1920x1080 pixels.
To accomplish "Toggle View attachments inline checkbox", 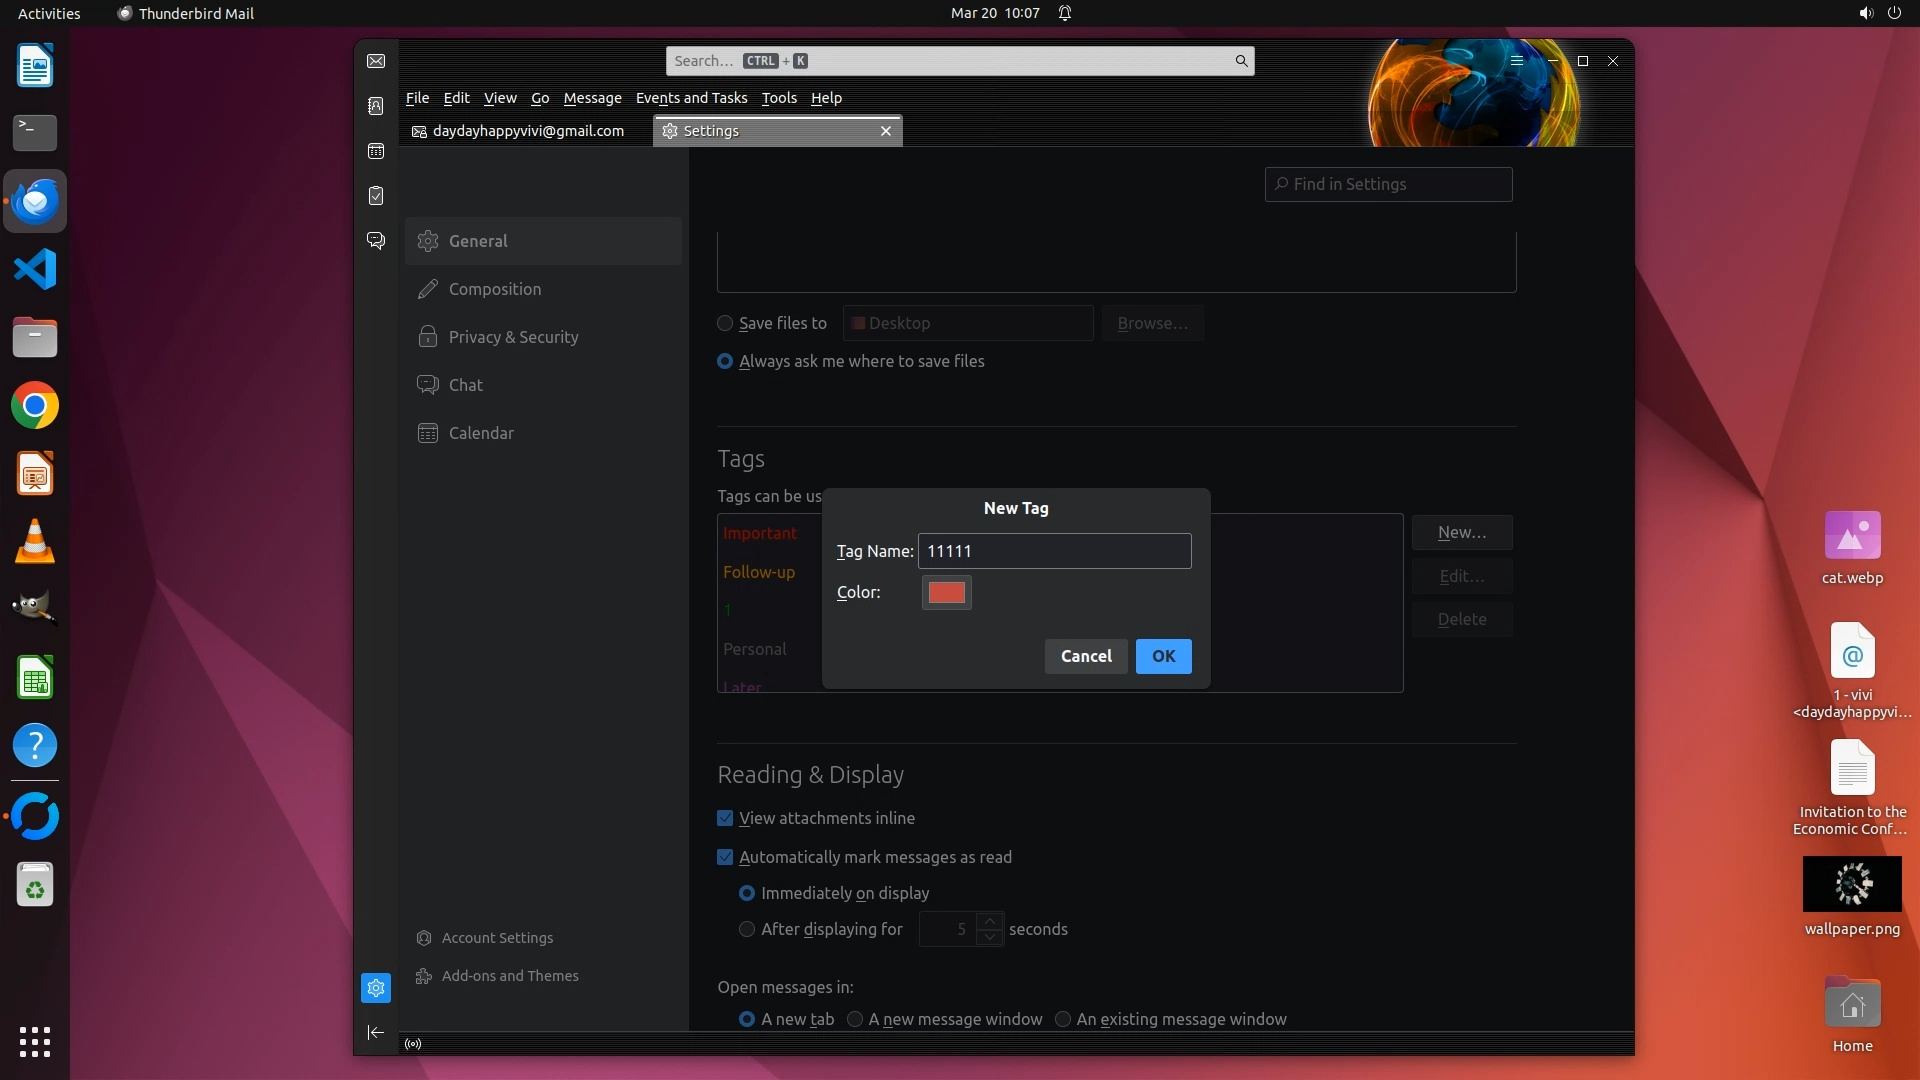I will 725,818.
